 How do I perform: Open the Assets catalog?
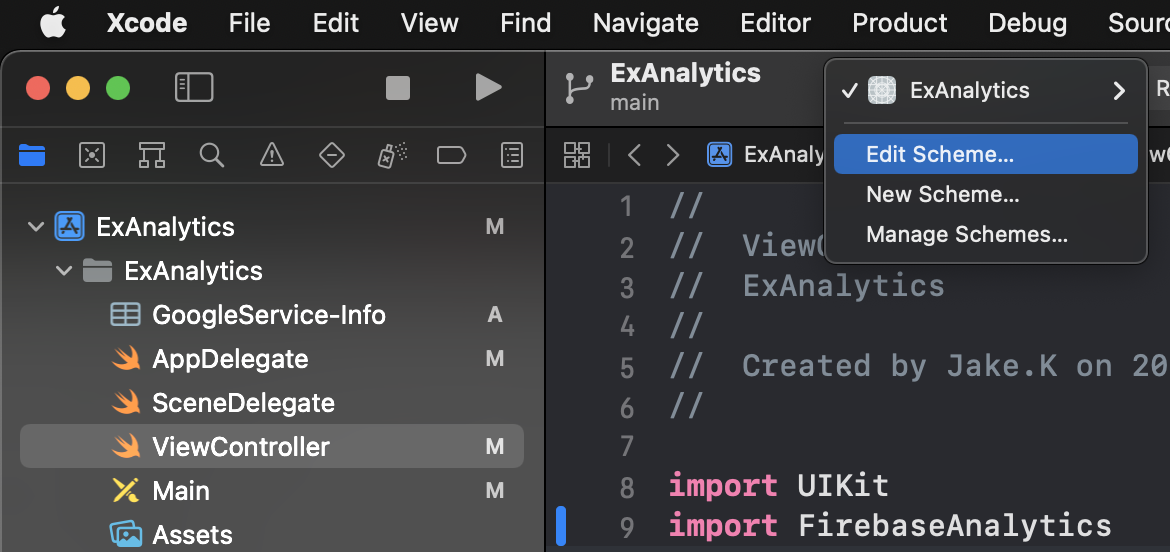(x=193, y=535)
